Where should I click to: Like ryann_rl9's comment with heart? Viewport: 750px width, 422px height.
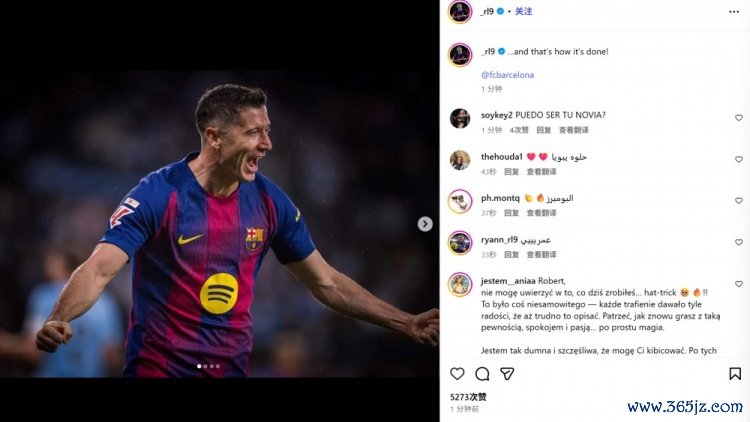tap(739, 242)
